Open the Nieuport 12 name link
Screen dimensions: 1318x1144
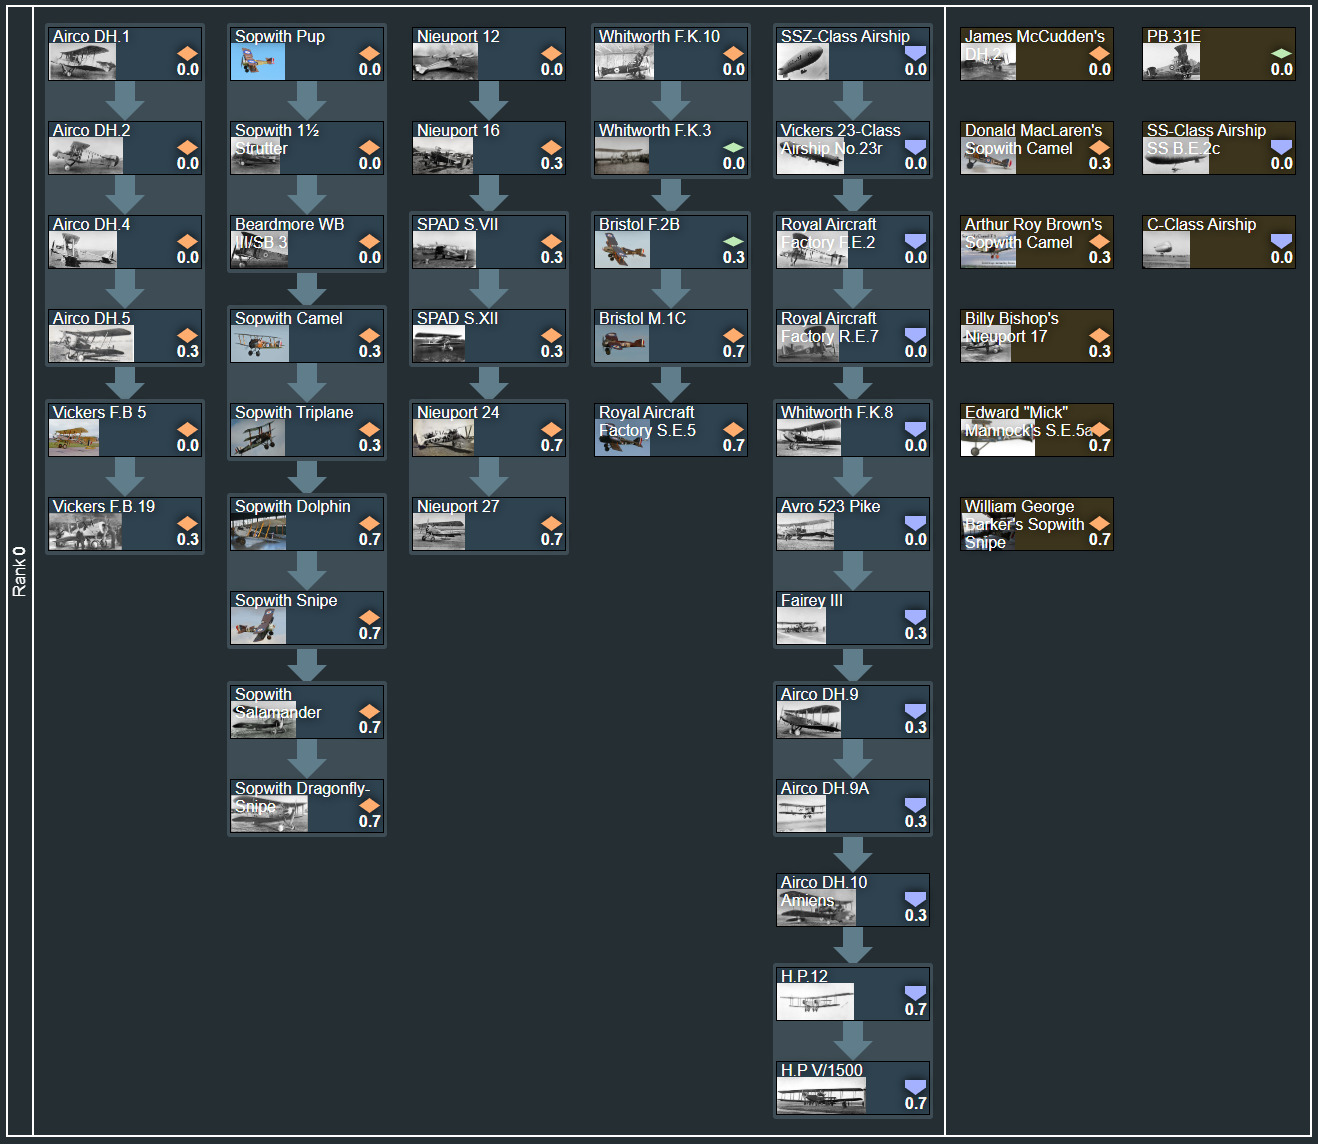pyautogui.click(x=458, y=36)
